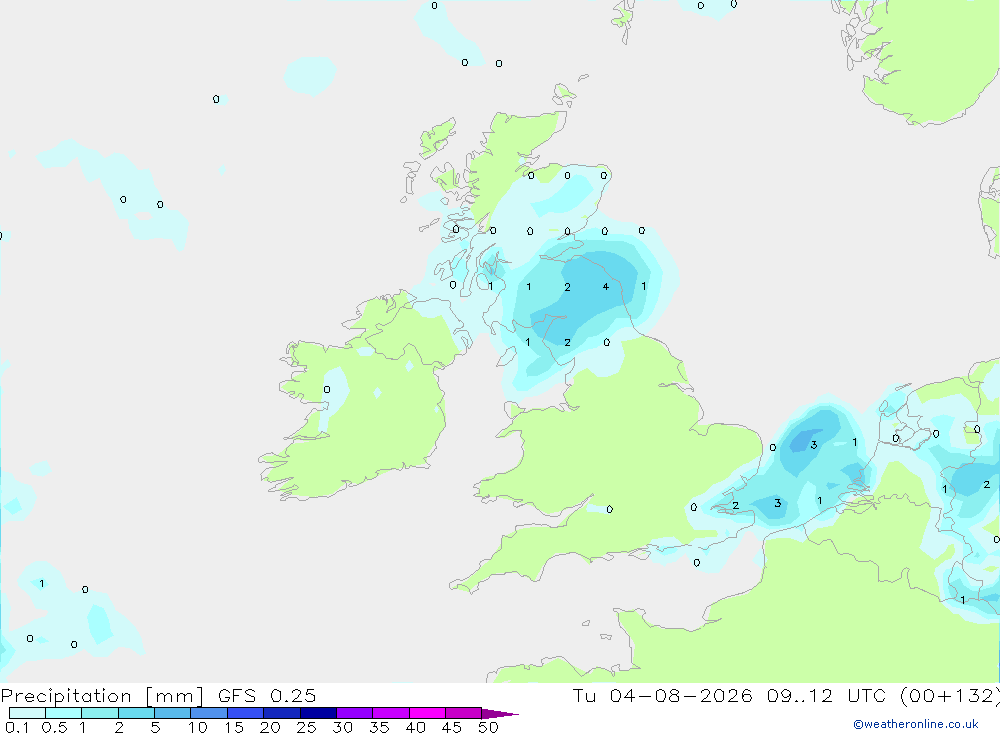Screen dimensions: 1000x733
Task: Pick the purple swatch between 35 and 40
Action: pos(390,713)
